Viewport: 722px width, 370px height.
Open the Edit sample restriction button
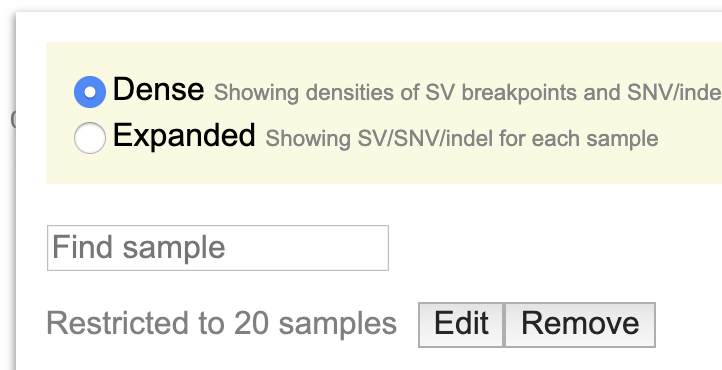click(461, 324)
